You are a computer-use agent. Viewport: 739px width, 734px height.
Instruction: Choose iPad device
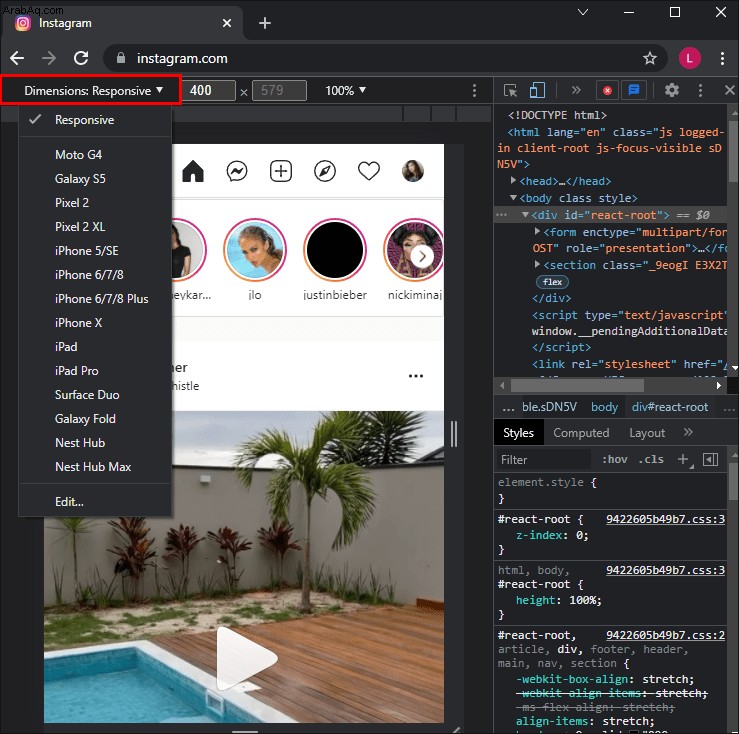coord(94,347)
